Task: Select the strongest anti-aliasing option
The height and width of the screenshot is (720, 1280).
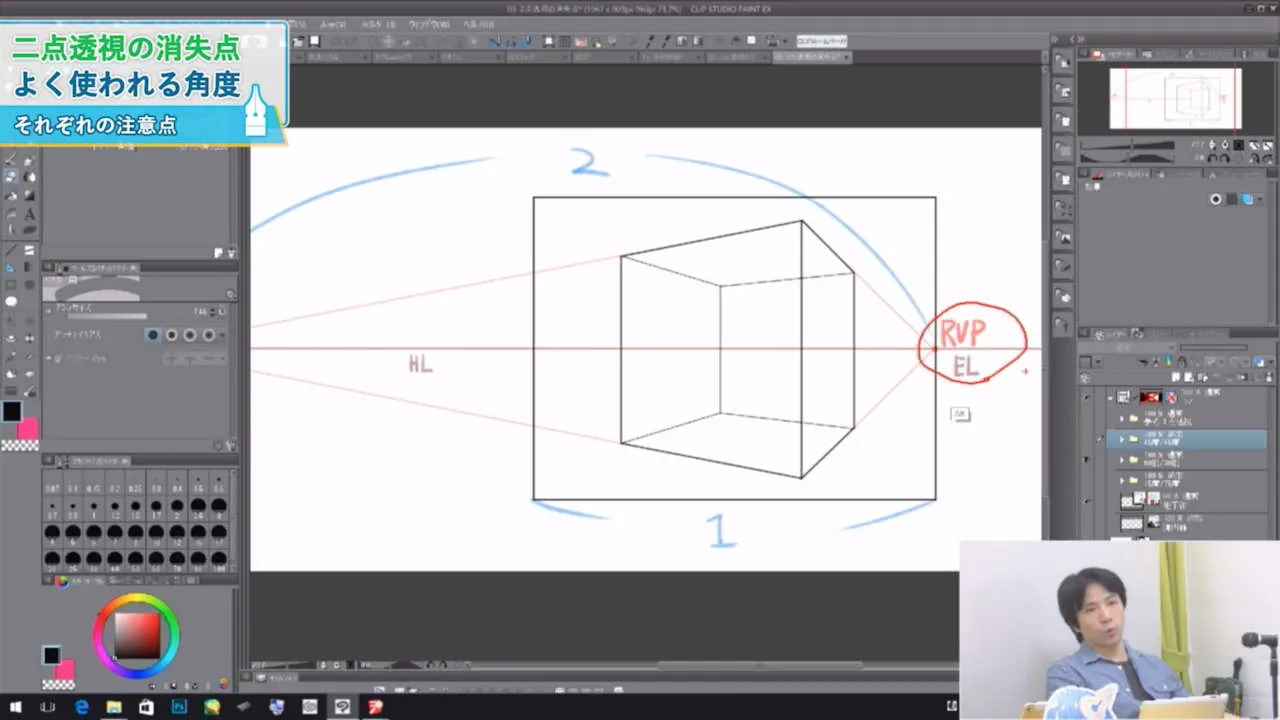Action: (209, 335)
